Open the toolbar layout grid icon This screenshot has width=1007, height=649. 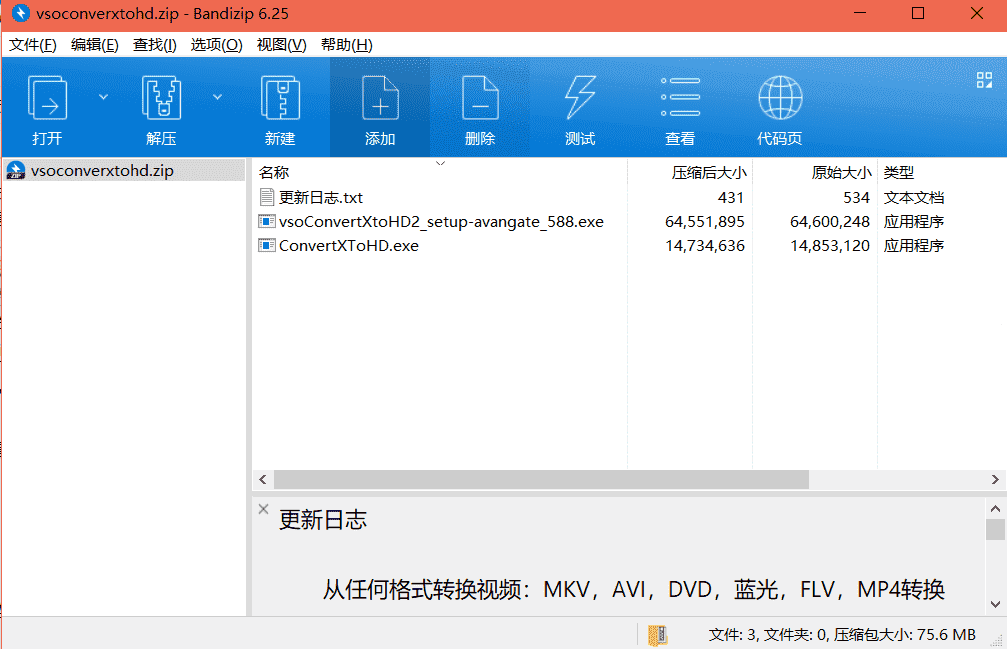[984, 80]
